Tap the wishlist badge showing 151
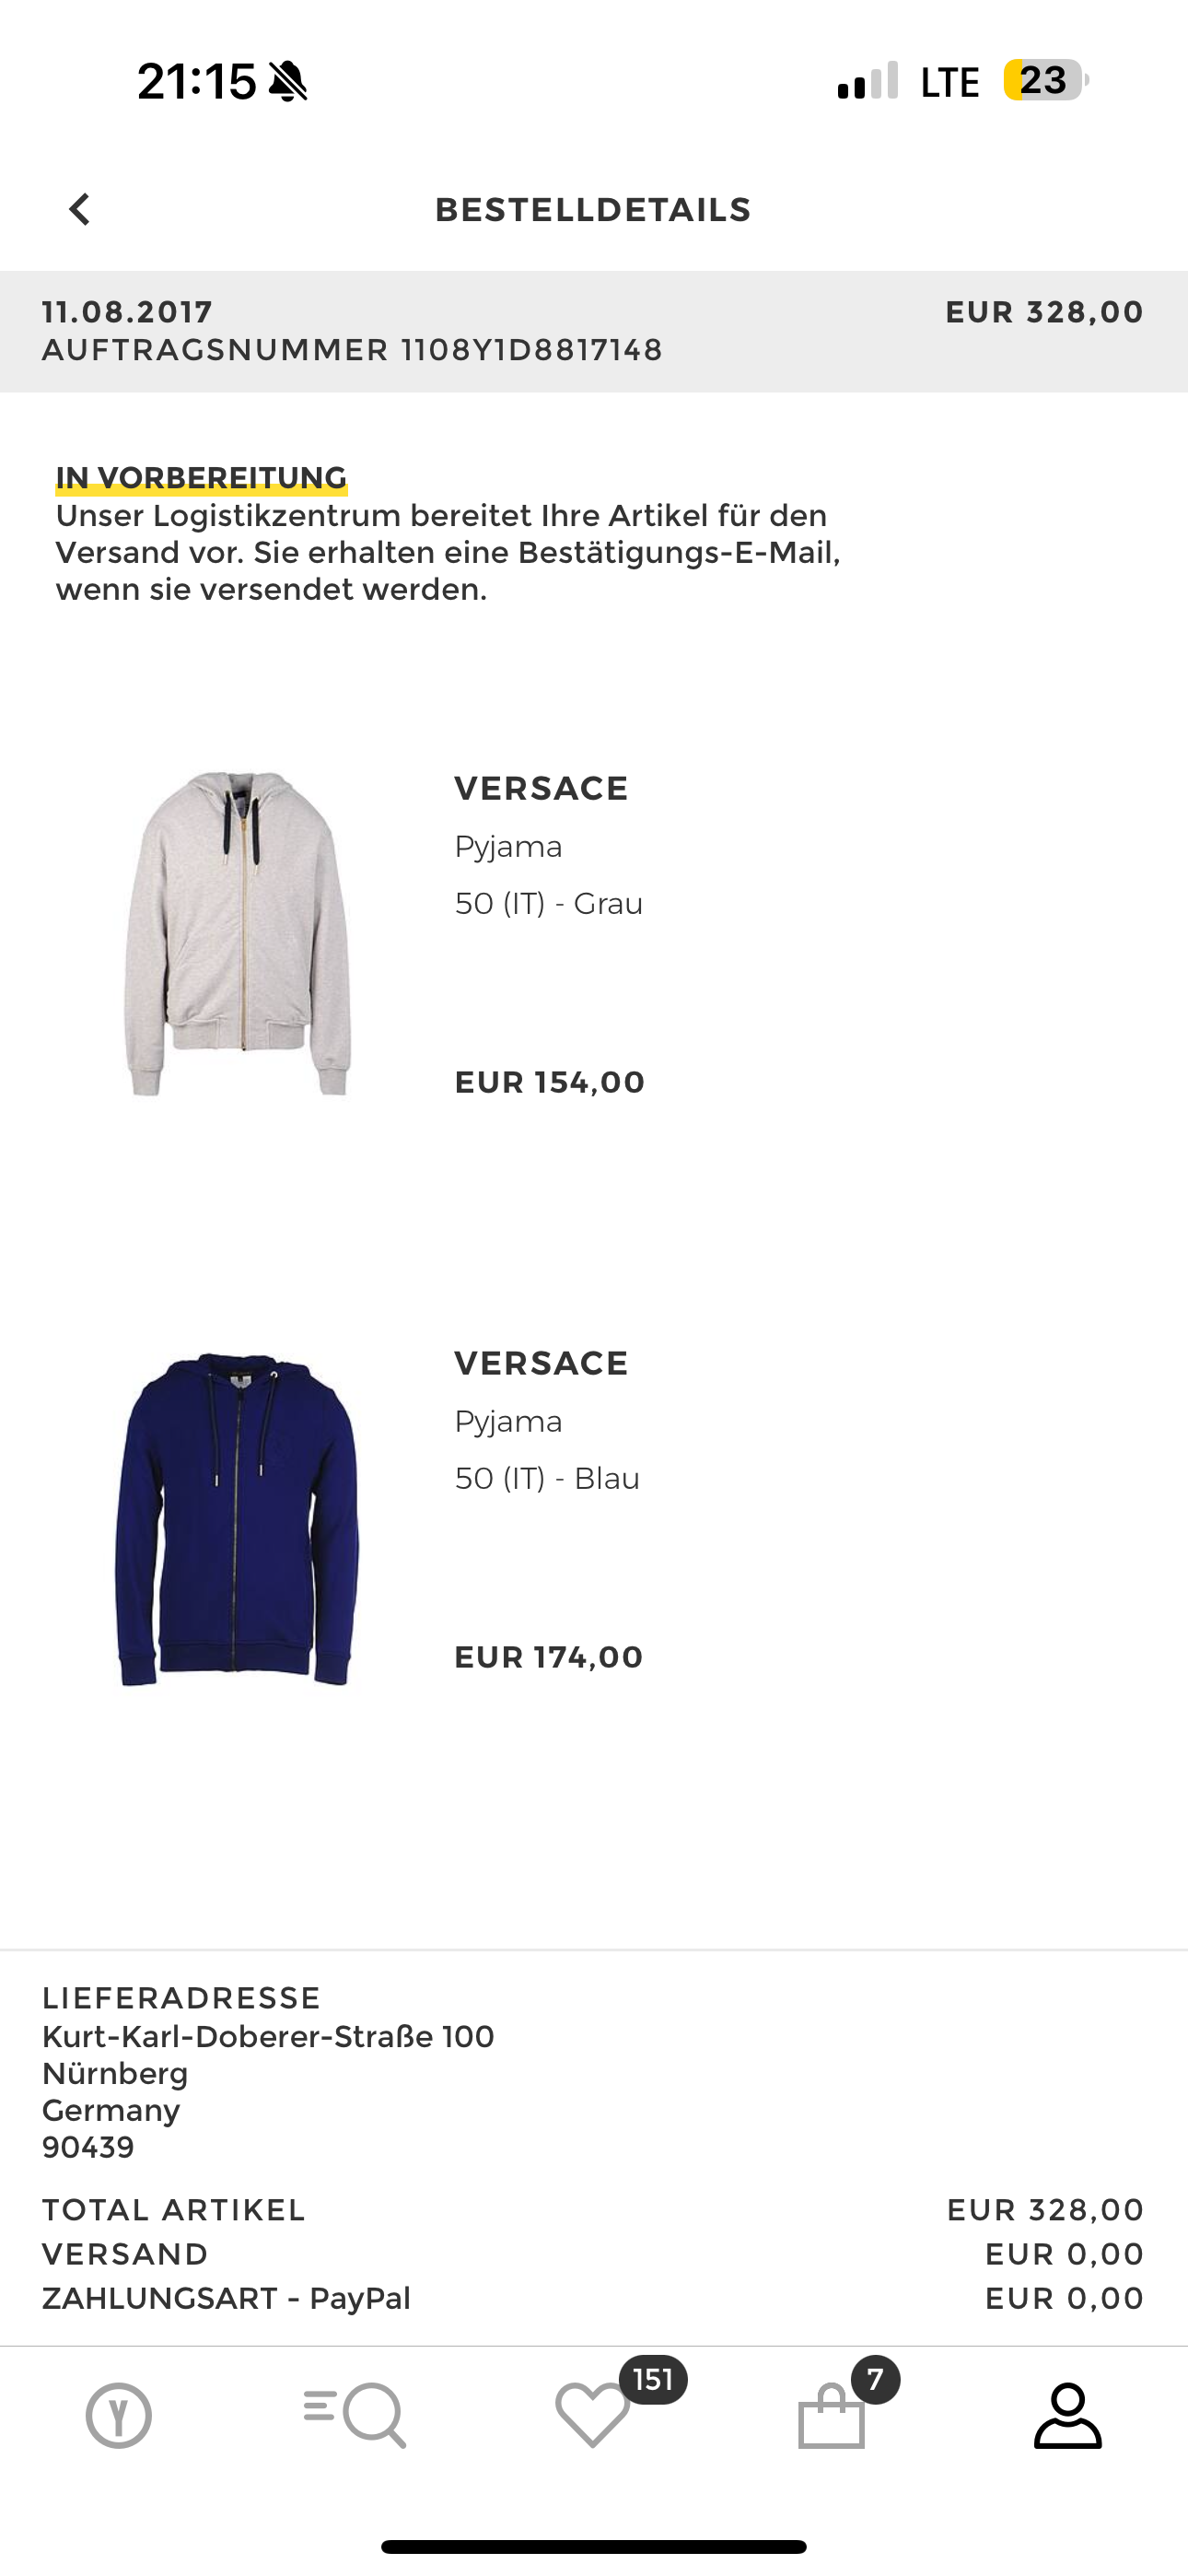The width and height of the screenshot is (1188, 2576). click(653, 2379)
